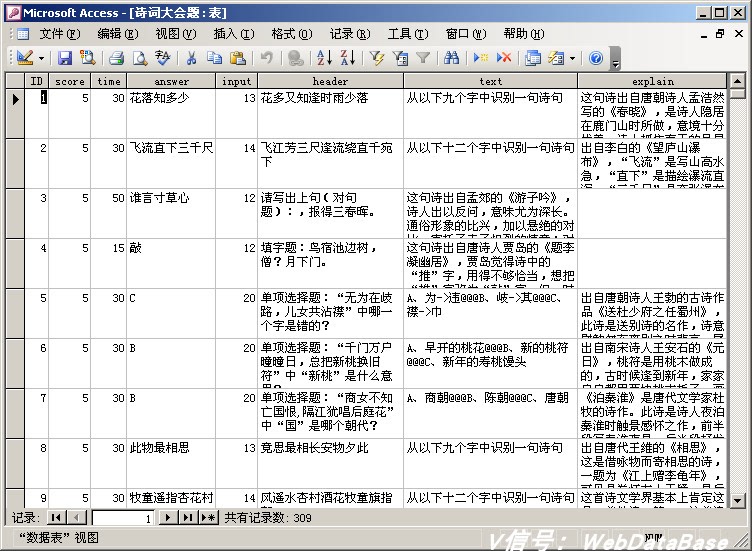Toggle Filter By Selection button
The height and width of the screenshot is (551, 752).
[377, 58]
